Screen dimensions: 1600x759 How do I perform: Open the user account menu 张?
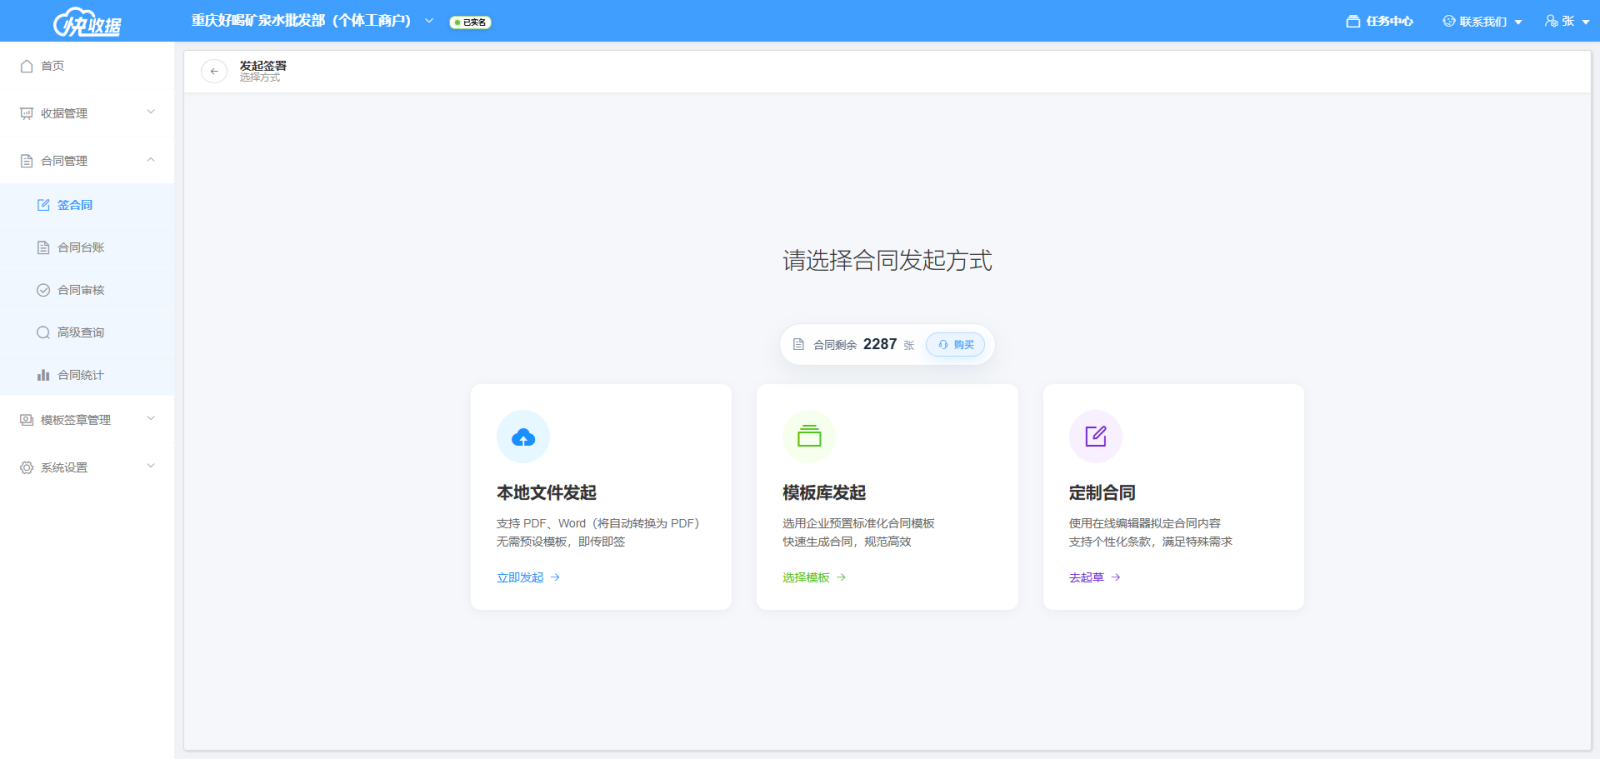pos(1567,21)
